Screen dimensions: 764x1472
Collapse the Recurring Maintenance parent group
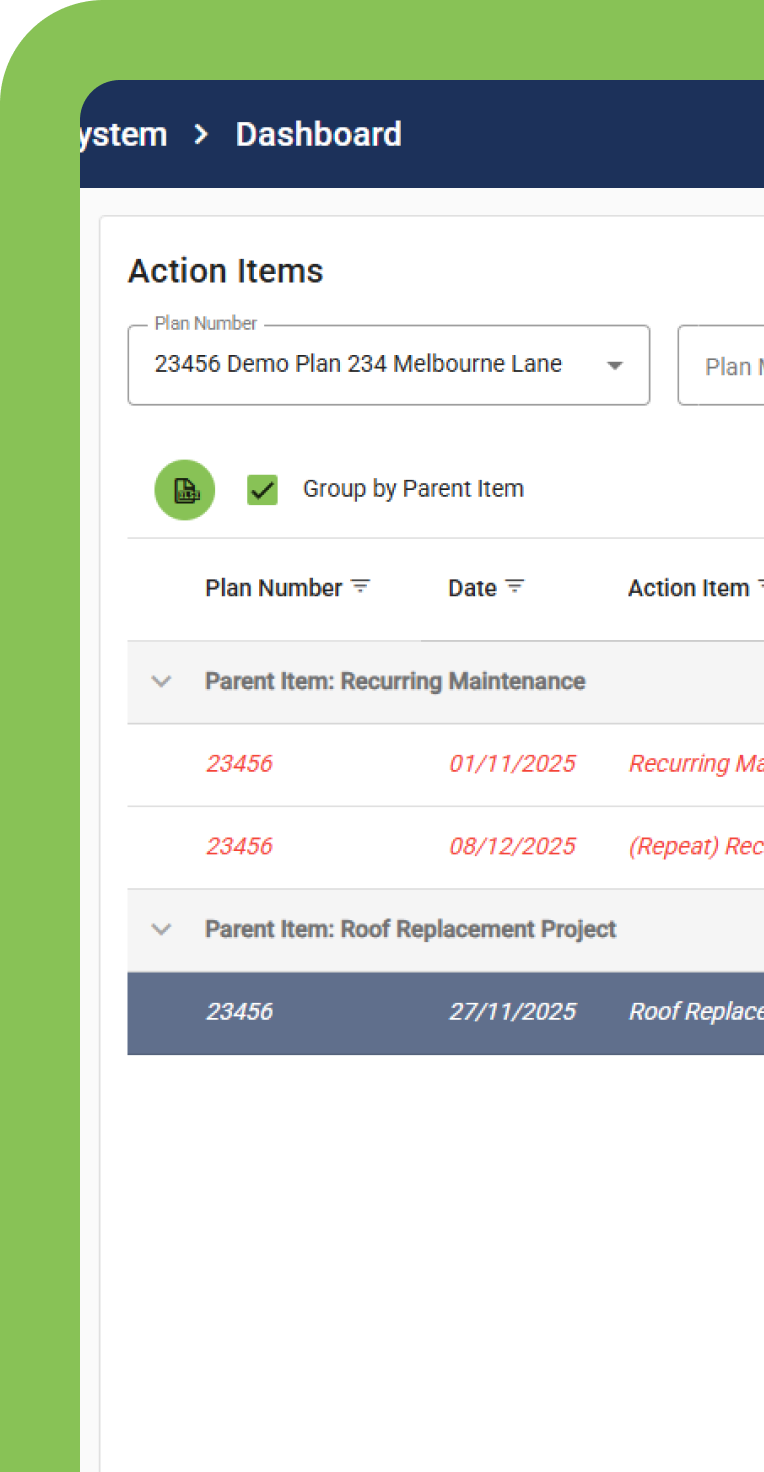click(x=161, y=682)
